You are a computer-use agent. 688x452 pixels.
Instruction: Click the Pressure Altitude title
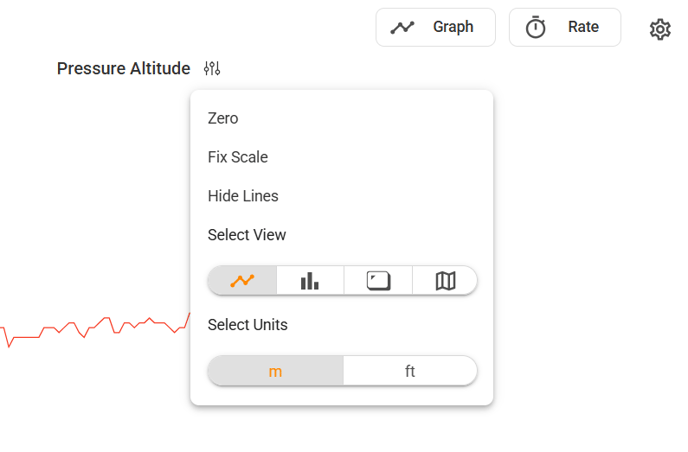pyautogui.click(x=124, y=68)
